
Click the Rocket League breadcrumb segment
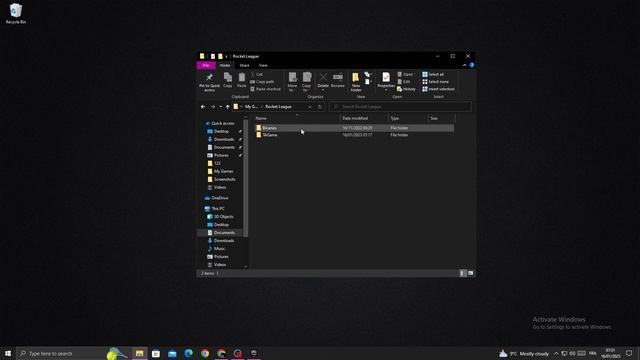tap(278, 107)
